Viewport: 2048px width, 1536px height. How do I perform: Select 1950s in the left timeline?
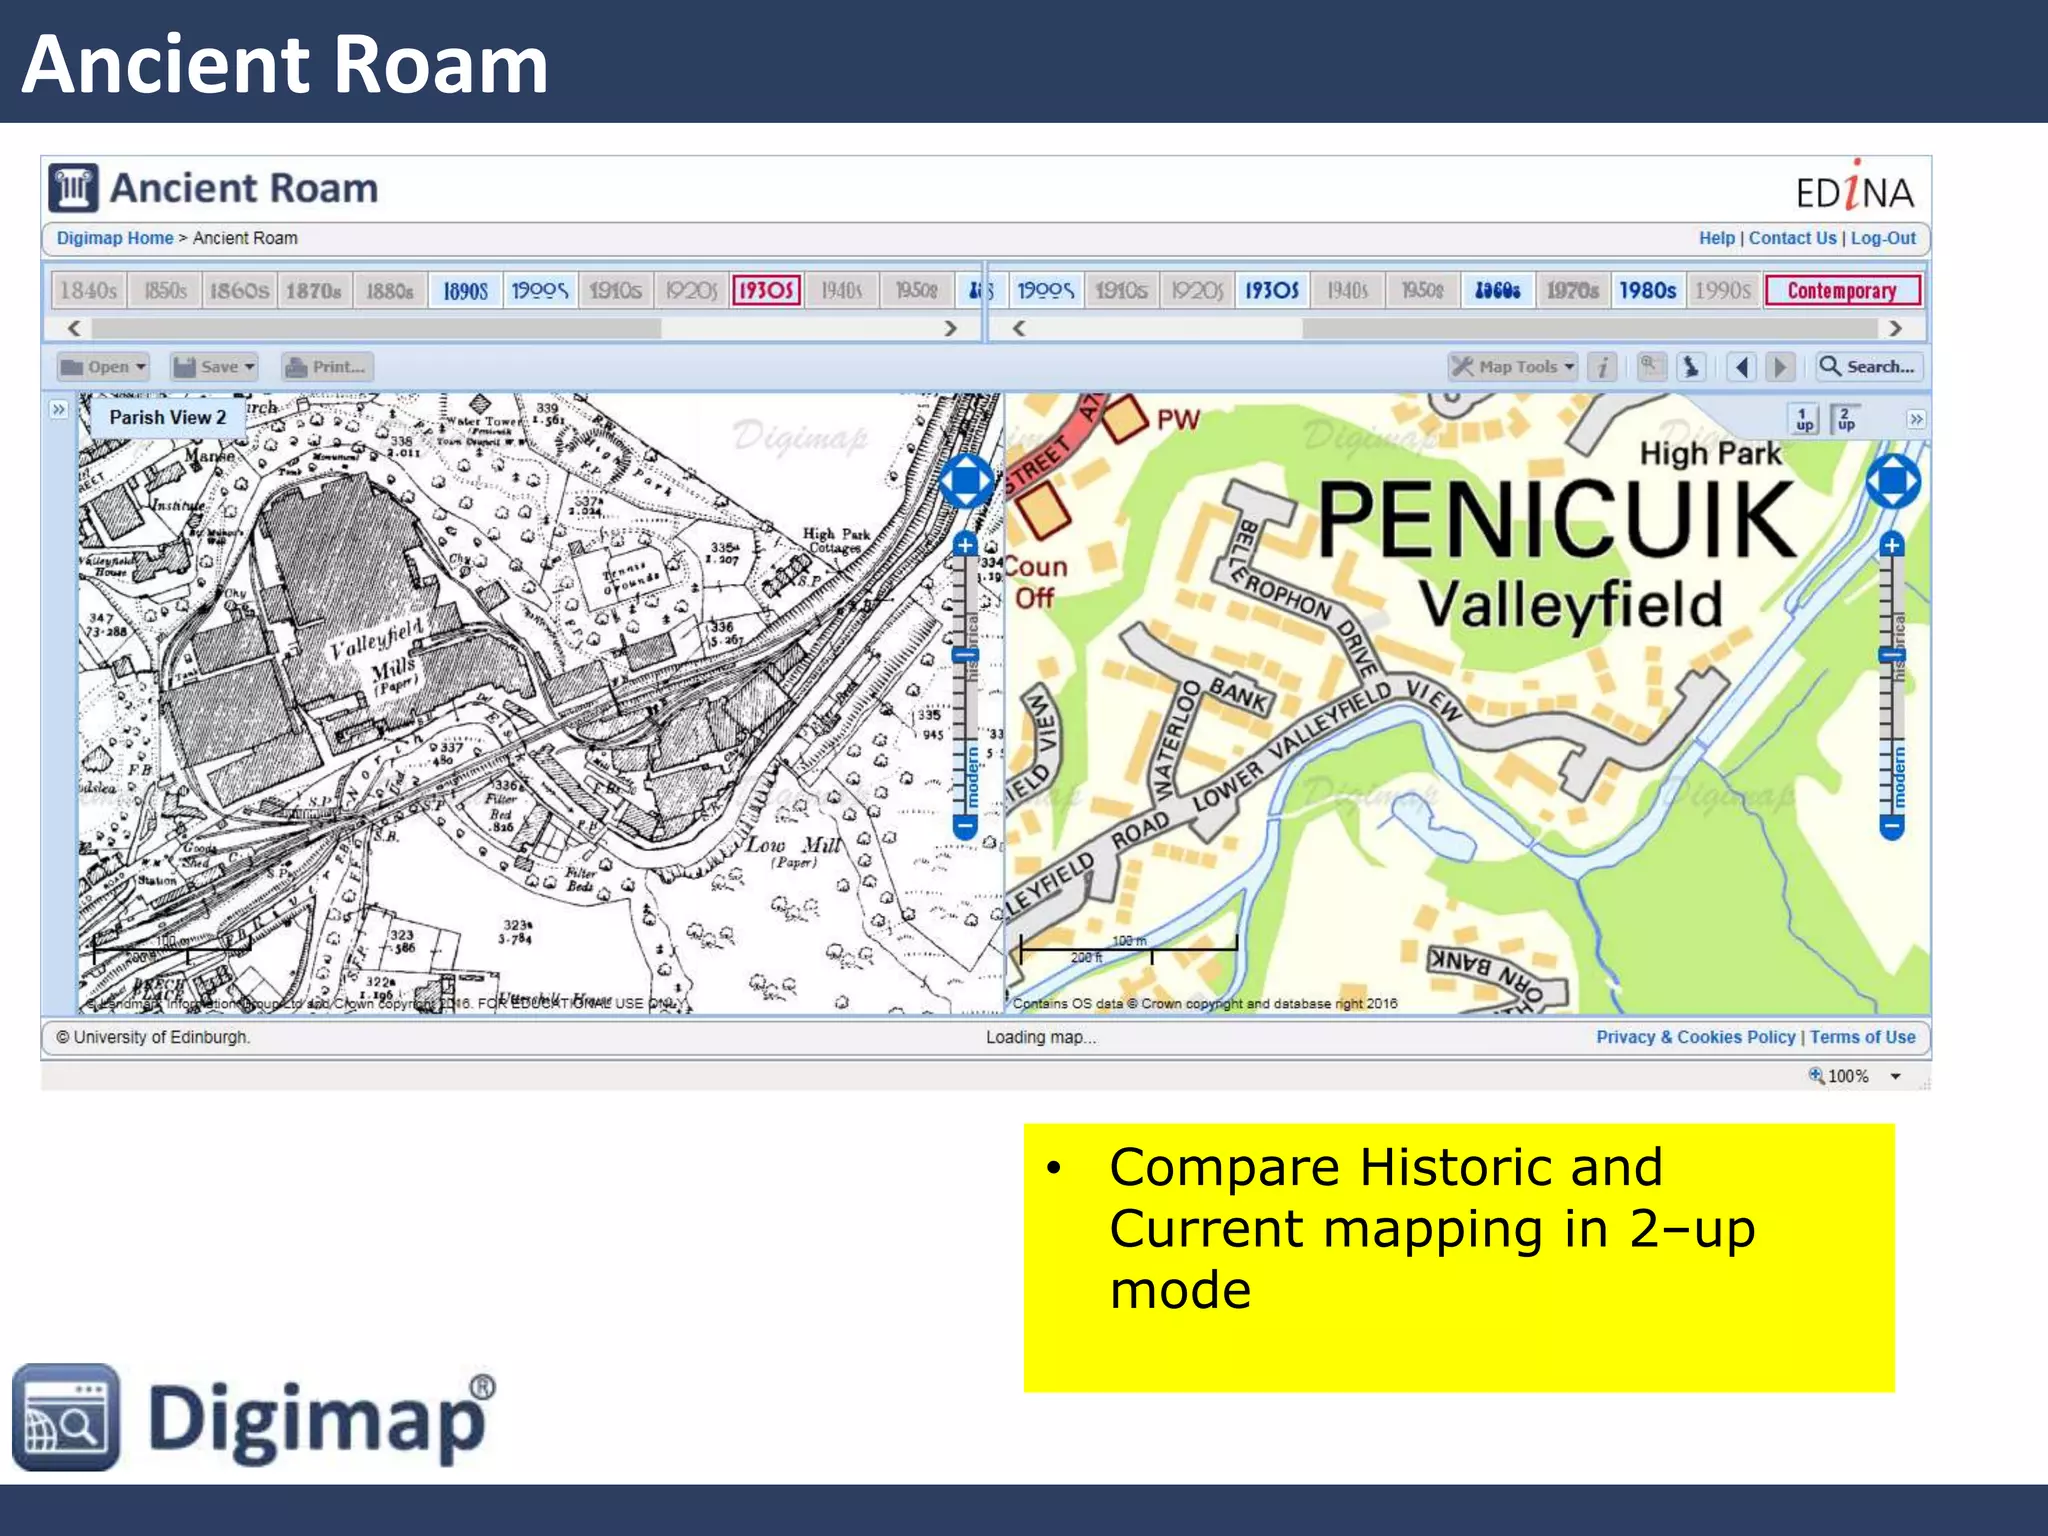coord(917,291)
